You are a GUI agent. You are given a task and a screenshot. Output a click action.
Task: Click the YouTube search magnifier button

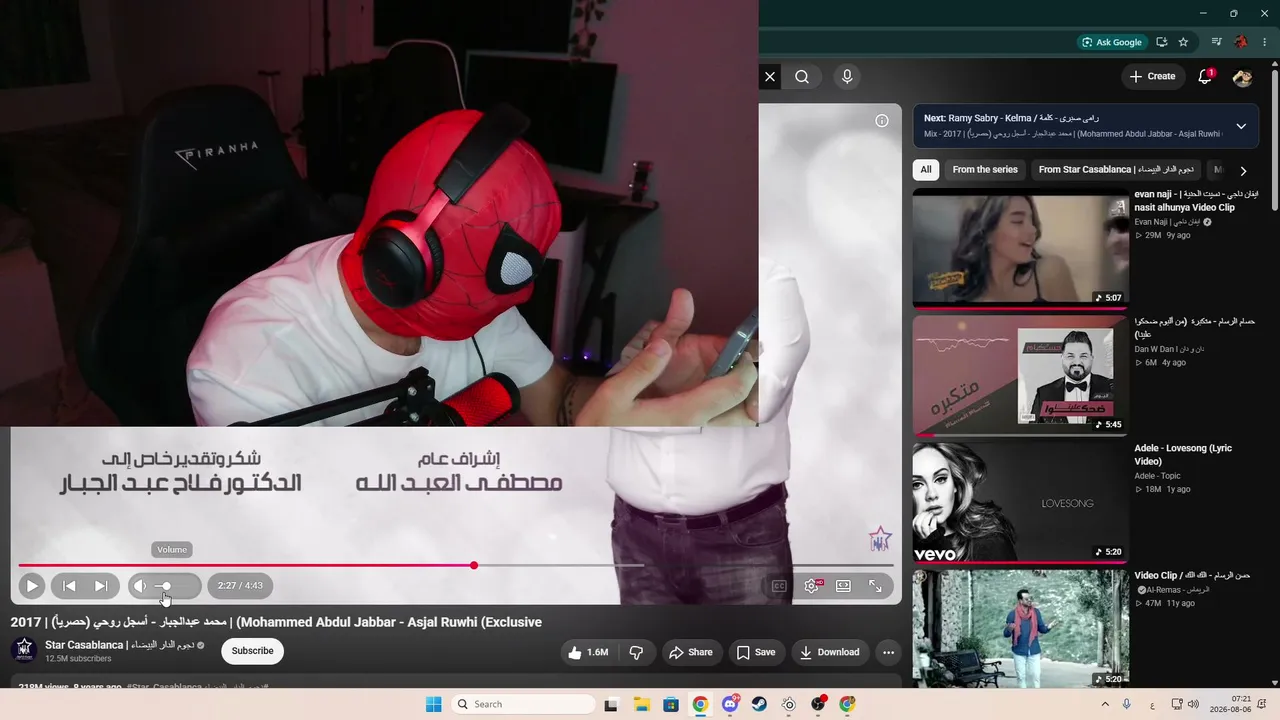tap(802, 76)
